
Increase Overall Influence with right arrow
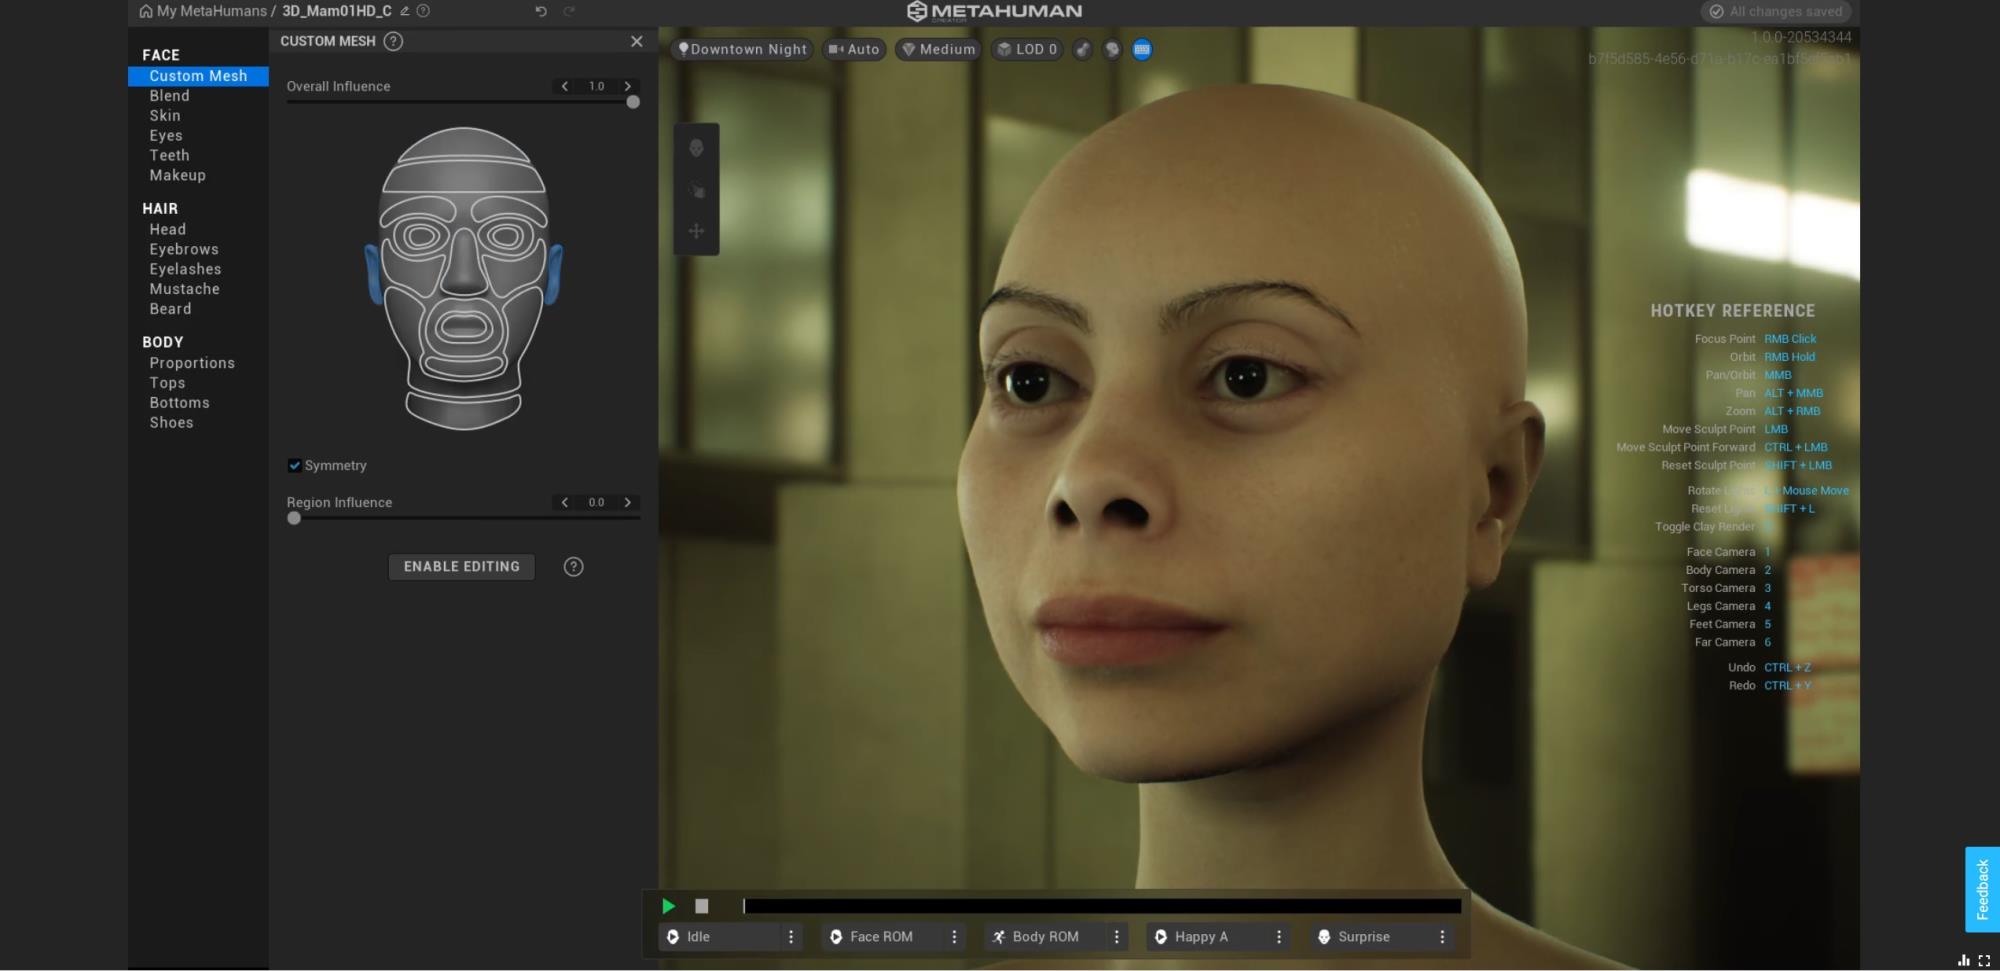pyautogui.click(x=628, y=86)
